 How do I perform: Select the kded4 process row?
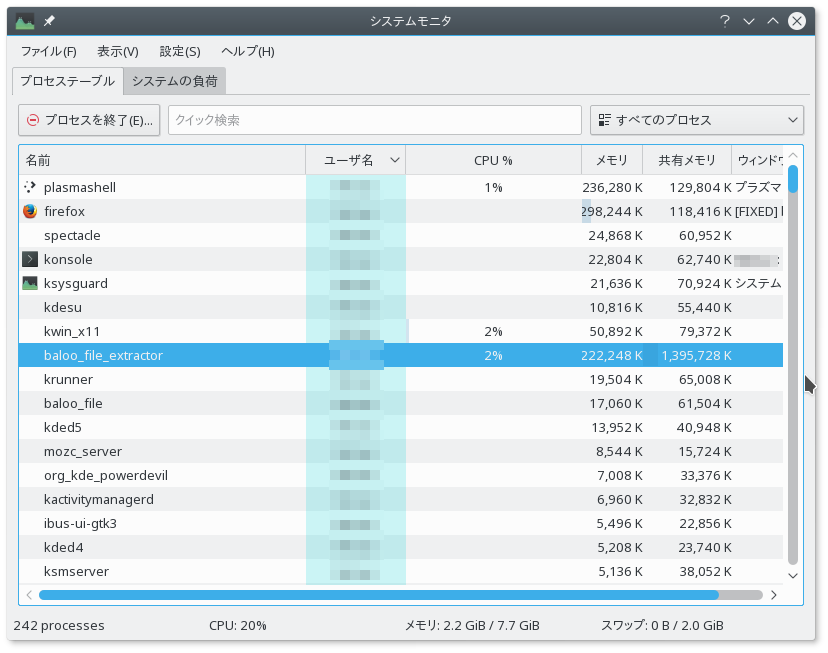401,547
